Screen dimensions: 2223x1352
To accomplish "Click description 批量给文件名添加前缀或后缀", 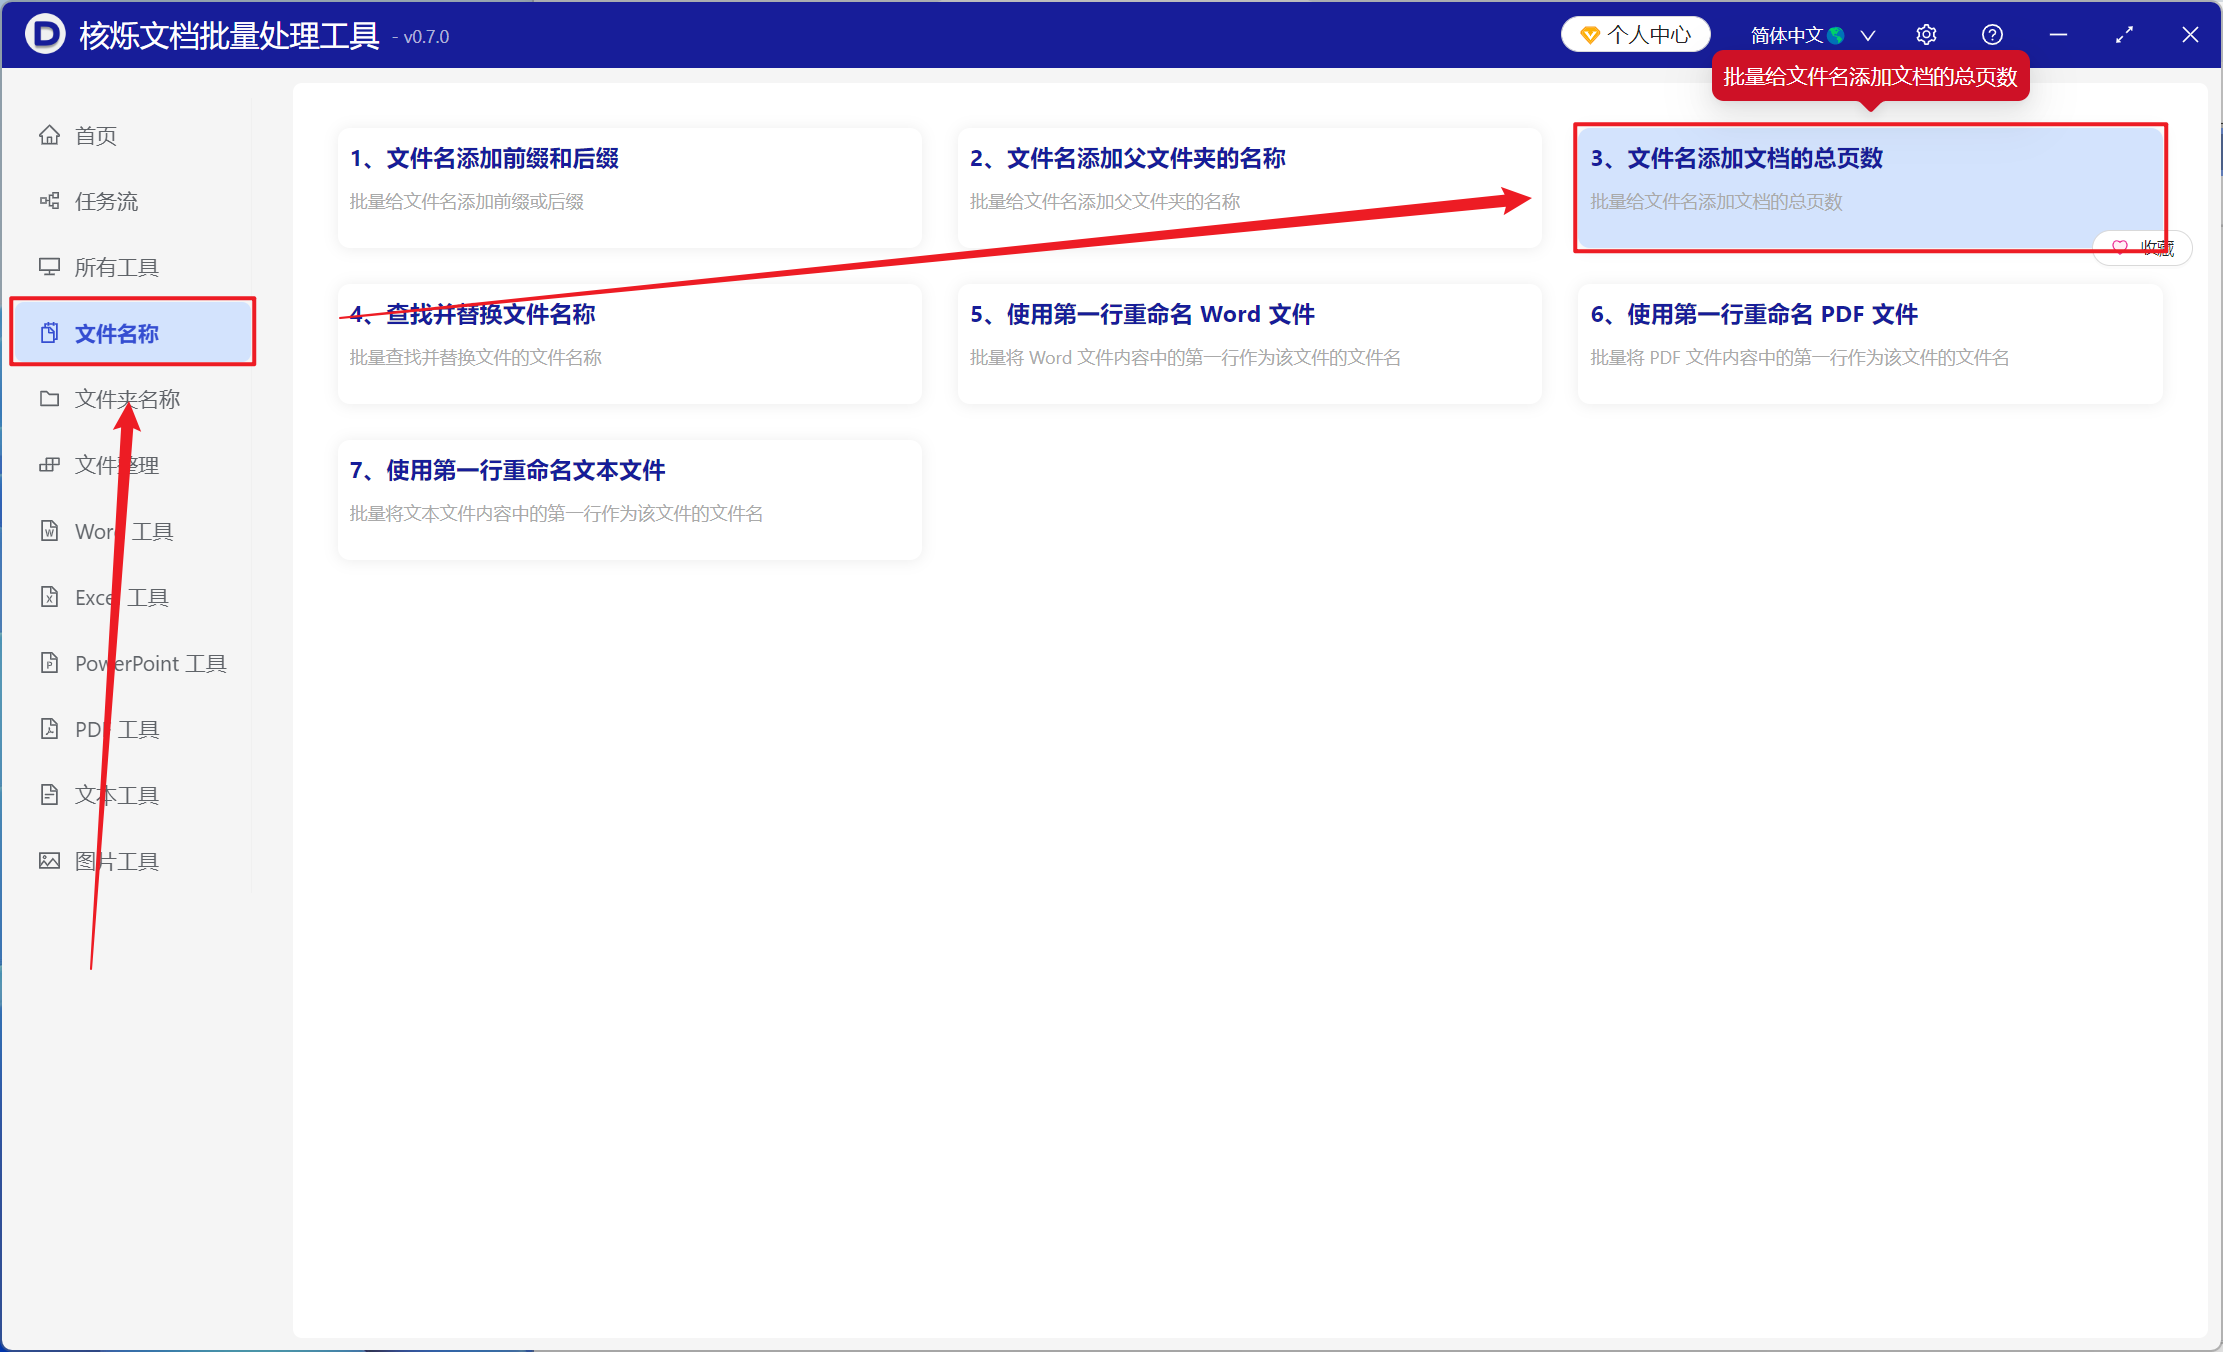I will [467, 201].
